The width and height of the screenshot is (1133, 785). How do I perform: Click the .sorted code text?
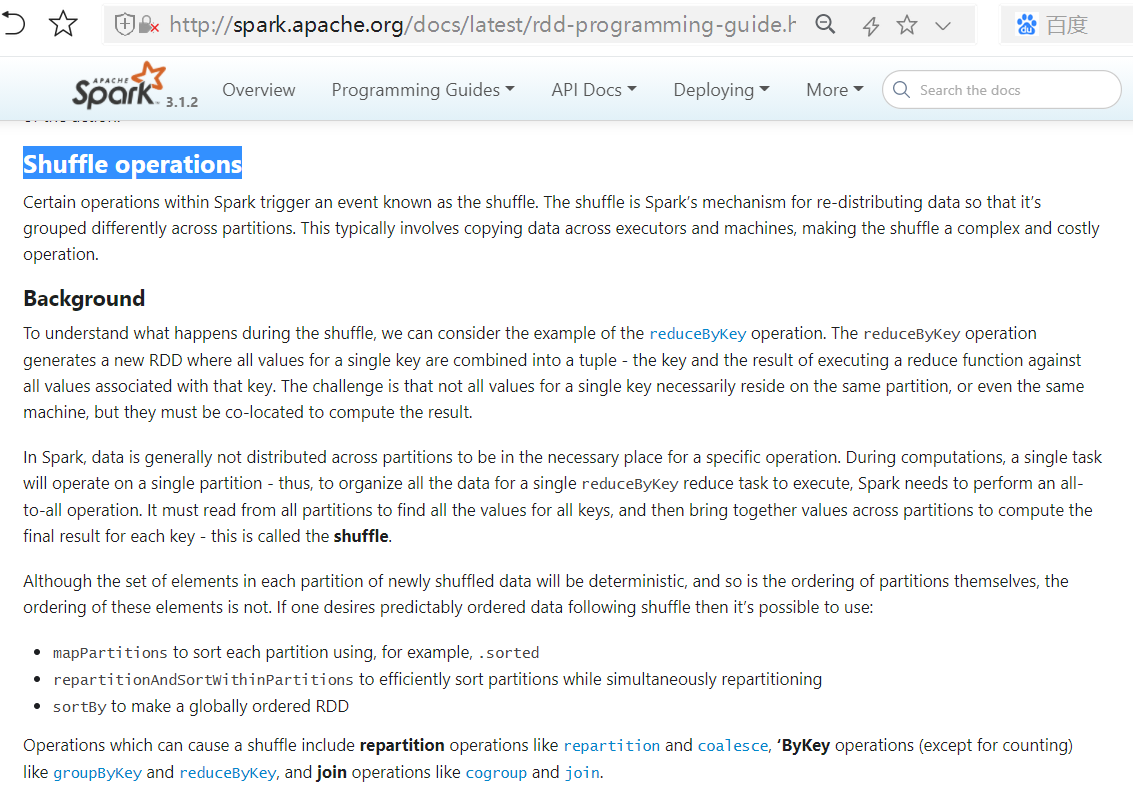pos(508,653)
